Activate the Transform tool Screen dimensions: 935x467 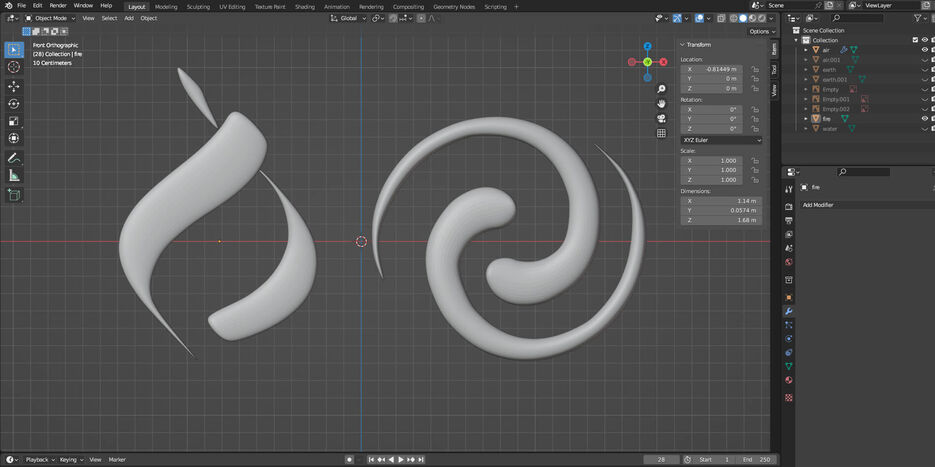pos(14,138)
